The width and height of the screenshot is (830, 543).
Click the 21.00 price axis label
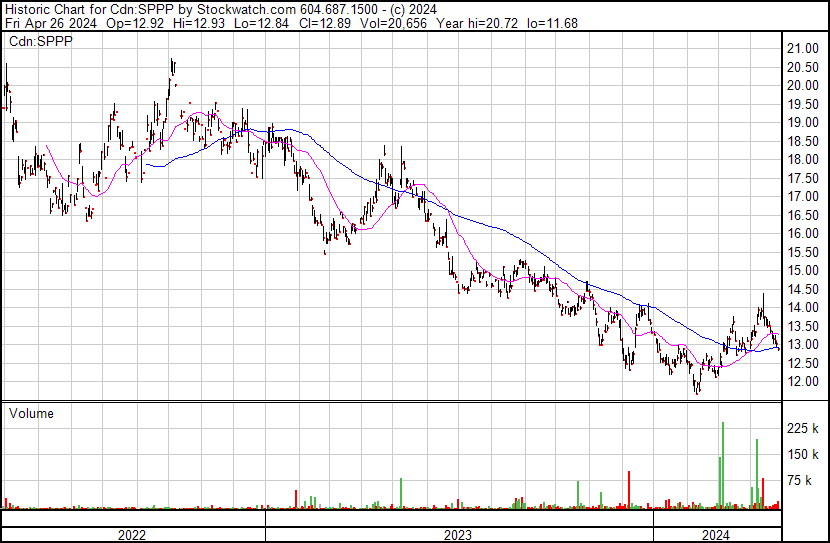[804, 49]
